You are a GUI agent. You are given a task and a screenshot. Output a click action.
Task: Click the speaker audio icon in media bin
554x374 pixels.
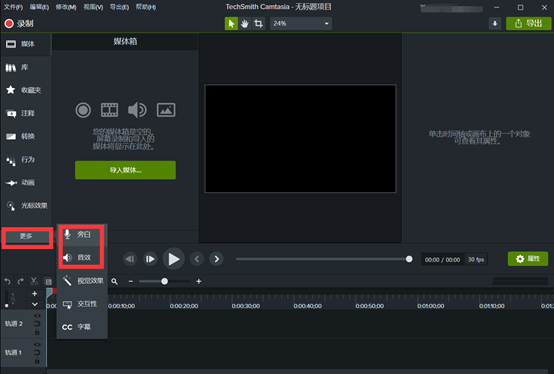(x=137, y=110)
